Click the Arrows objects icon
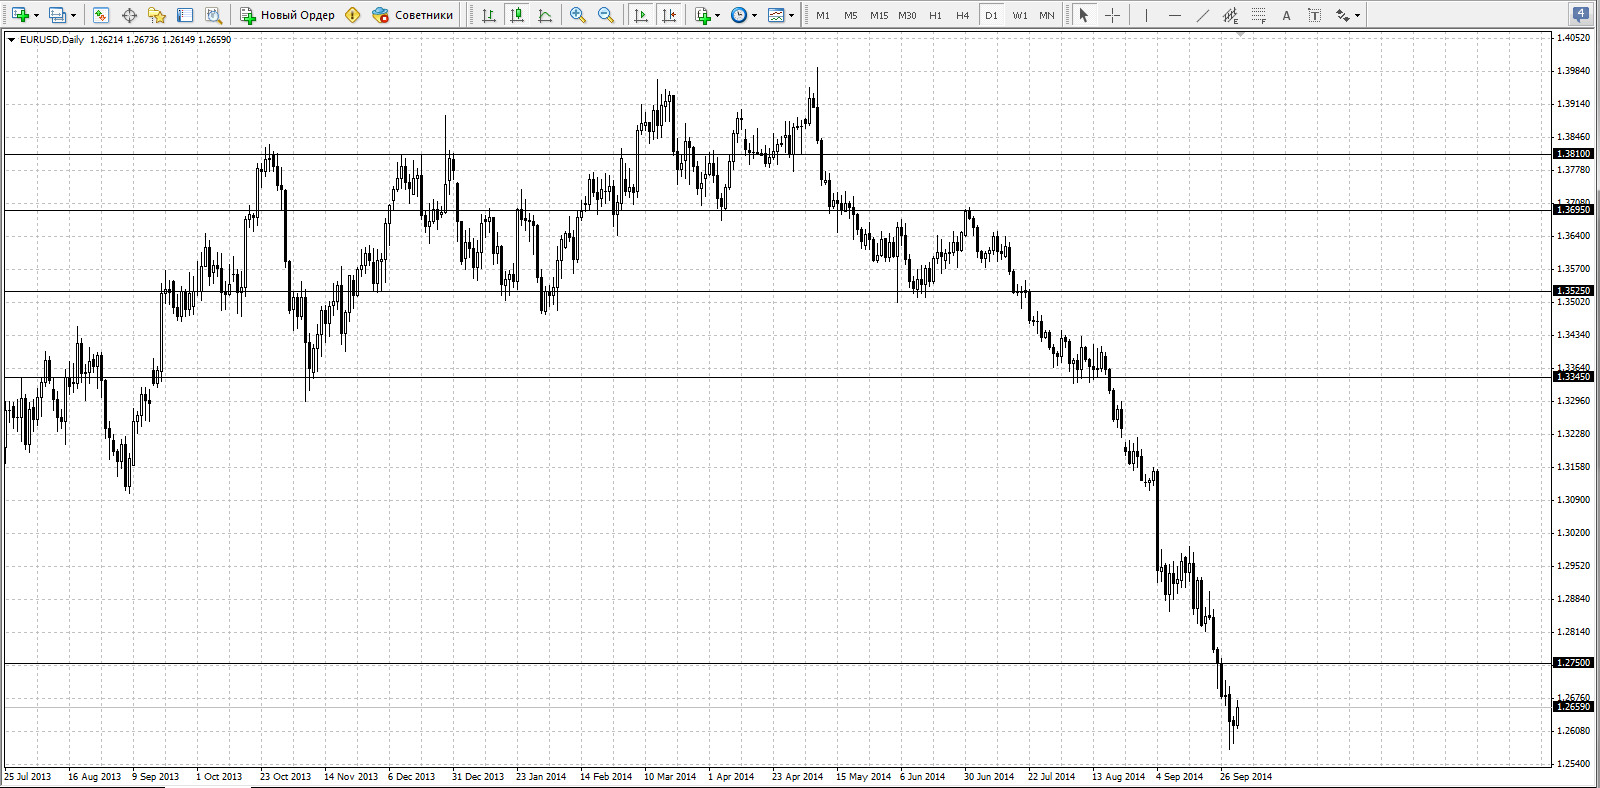Screen dimensions: 1600x788 pos(1342,15)
